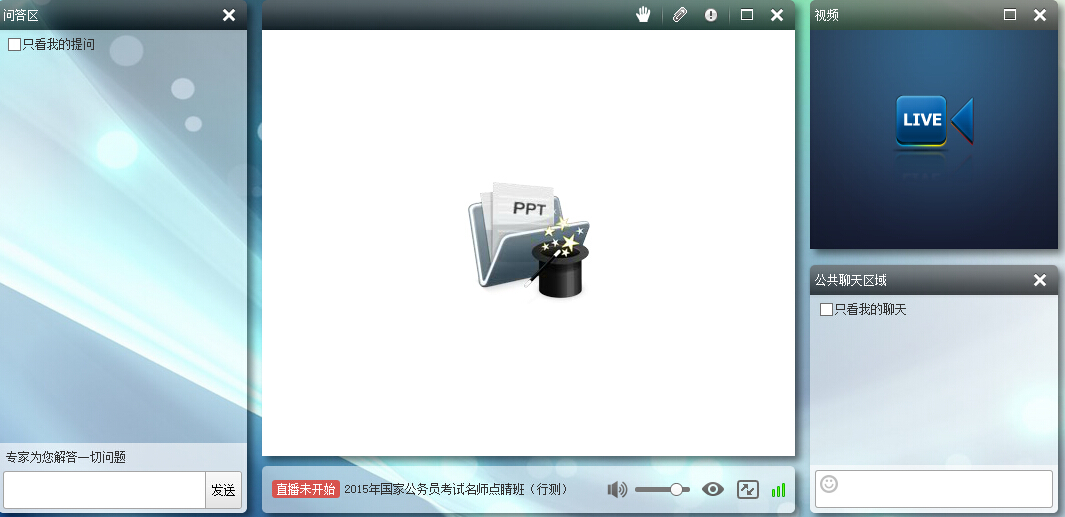This screenshot has width=1065, height=517.
Task: Close the 视频 panel
Action: [x=1040, y=15]
